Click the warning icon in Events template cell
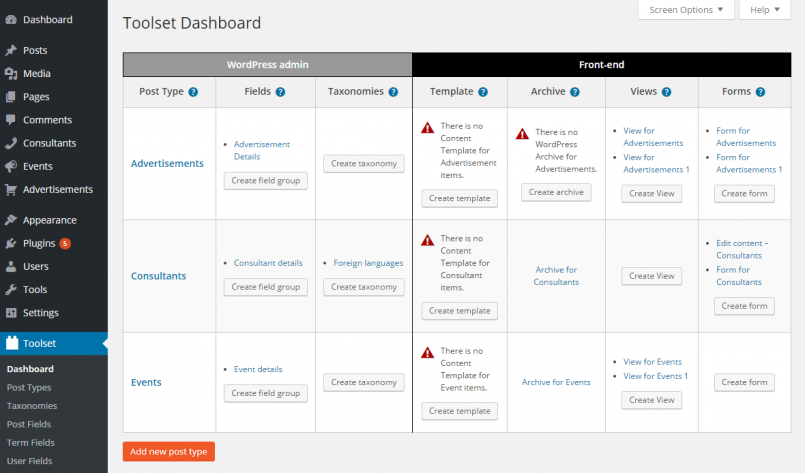 pyautogui.click(x=427, y=352)
